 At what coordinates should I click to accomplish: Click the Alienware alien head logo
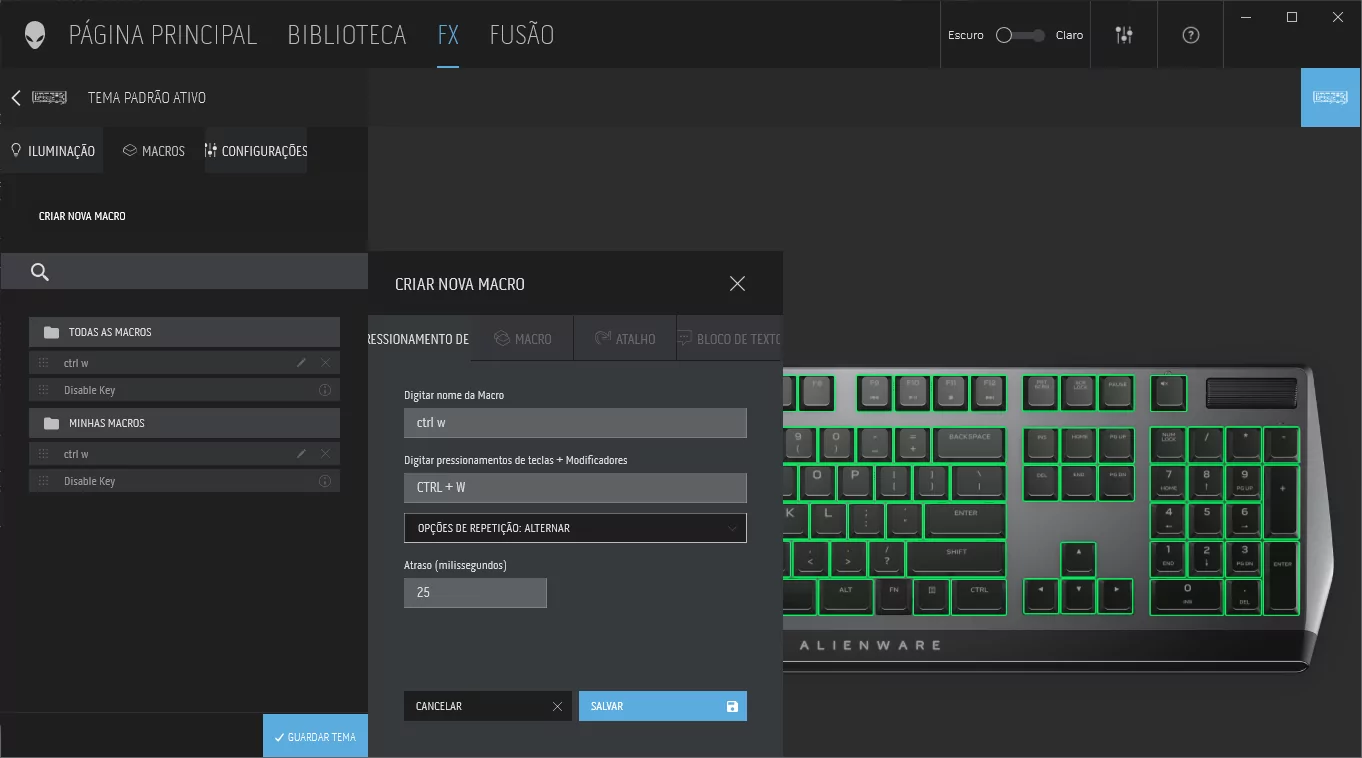[x=35, y=35]
